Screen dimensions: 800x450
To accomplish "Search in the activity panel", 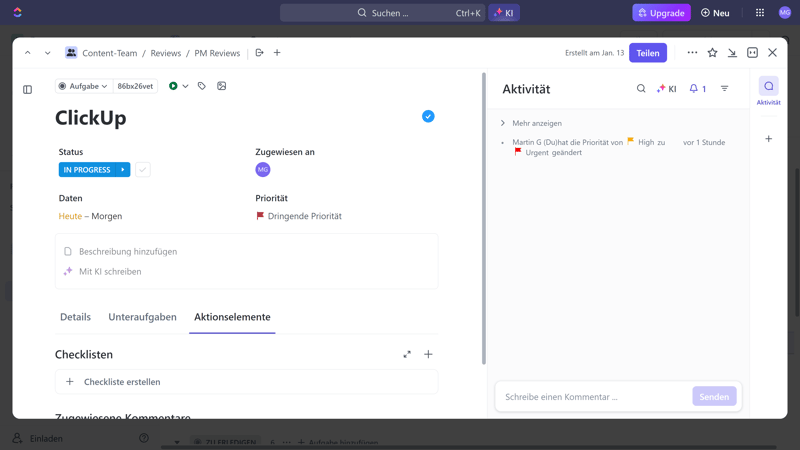I will 641,89.
